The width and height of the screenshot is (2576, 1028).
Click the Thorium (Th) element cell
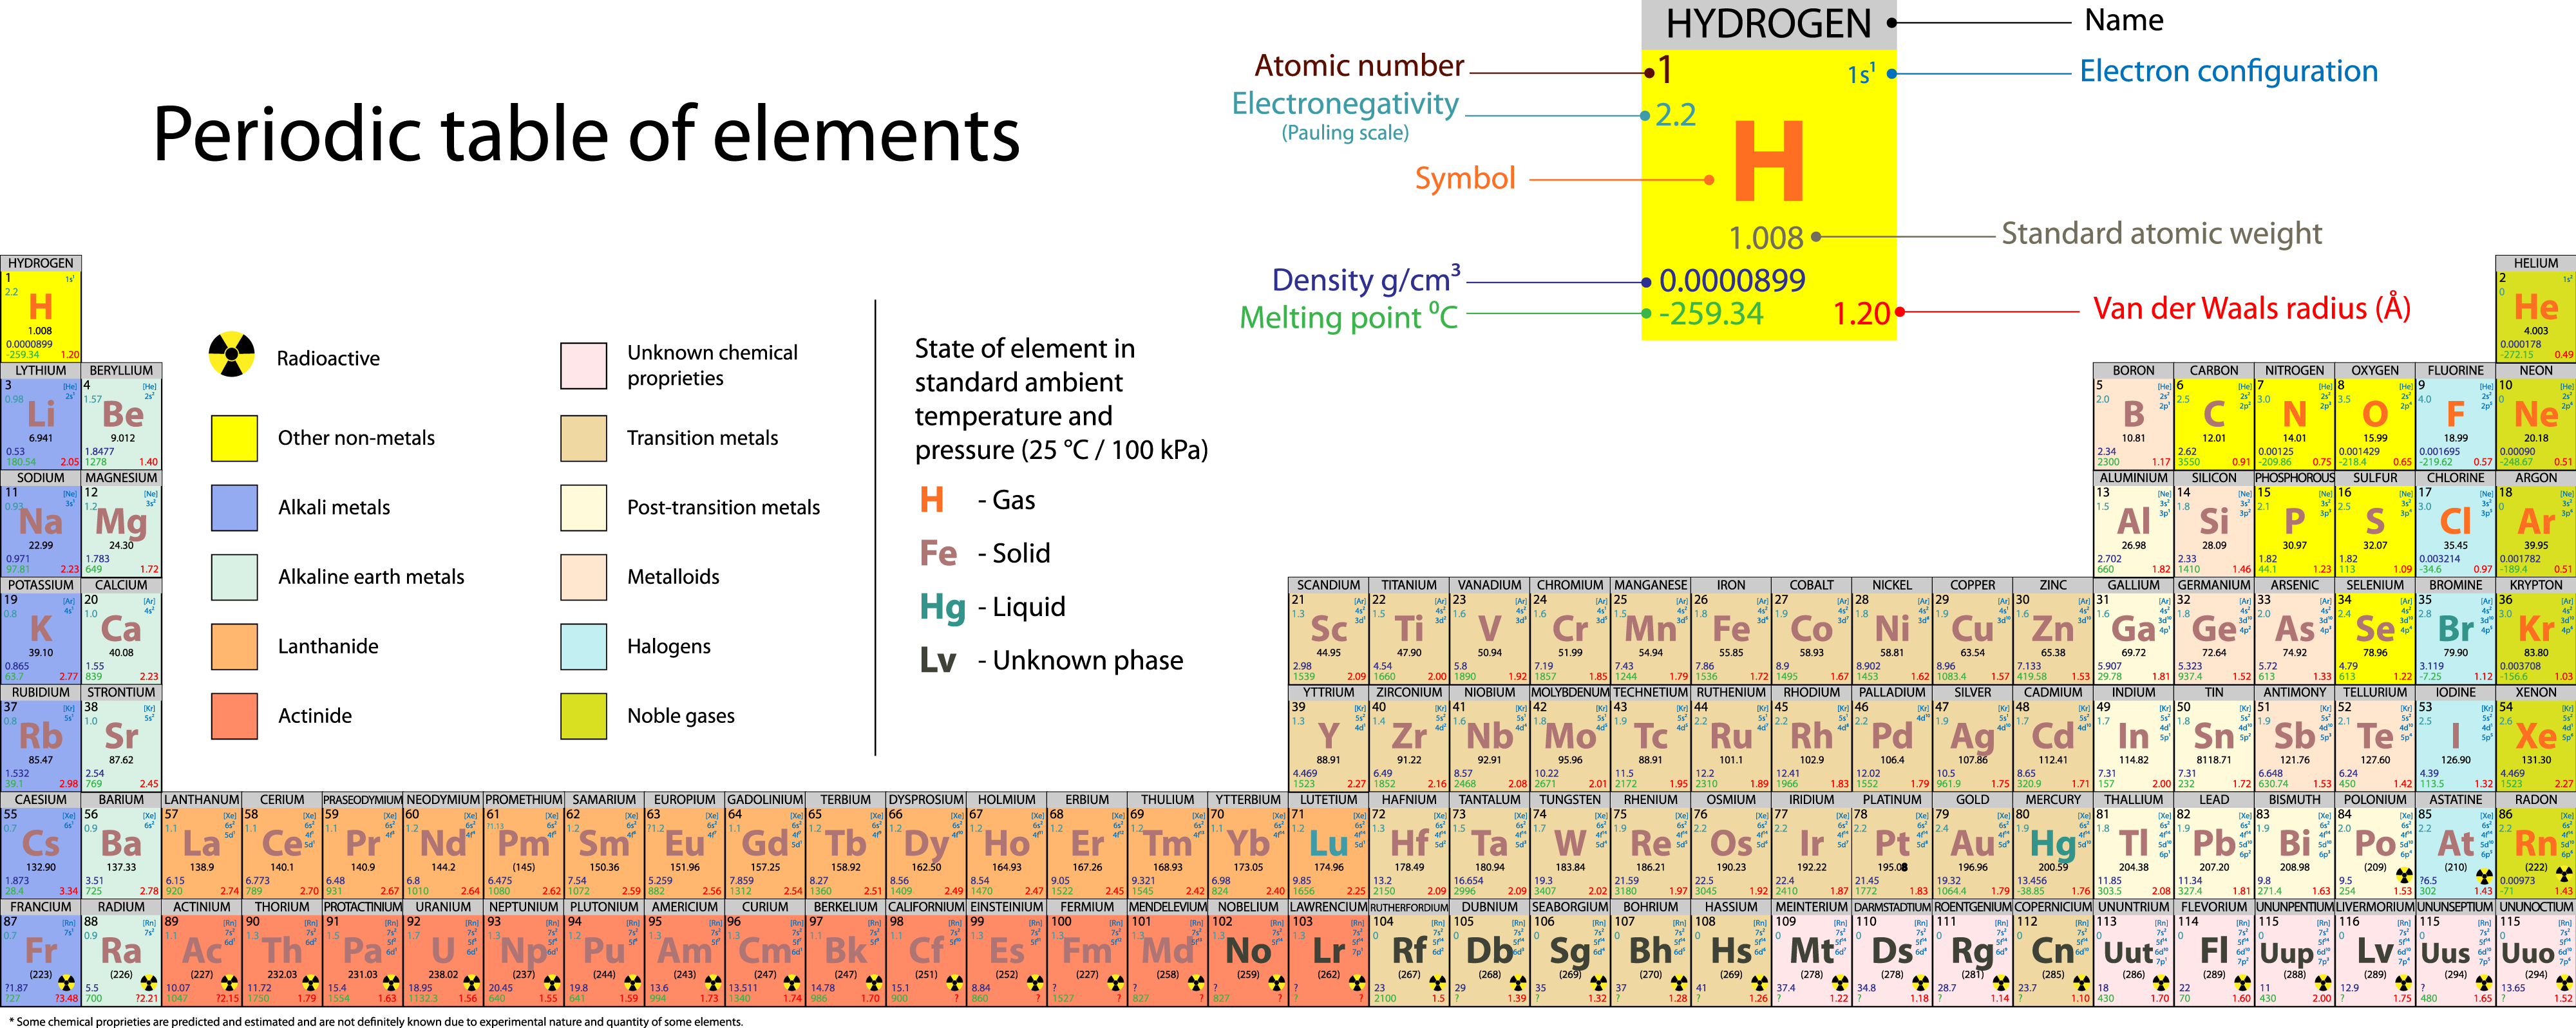(x=282, y=952)
